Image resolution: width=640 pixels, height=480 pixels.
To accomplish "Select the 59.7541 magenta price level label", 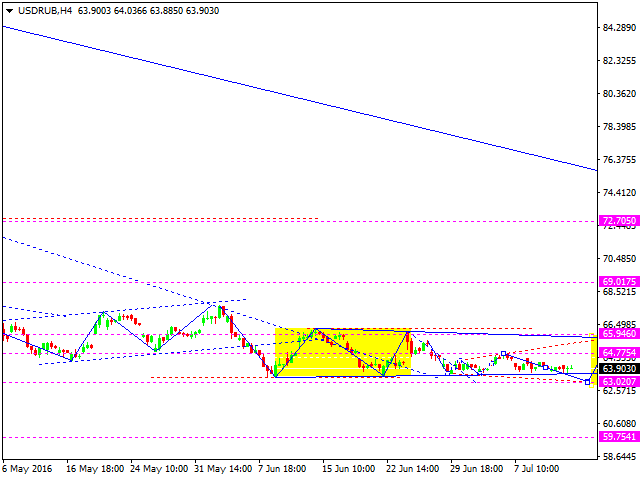I will point(619,437).
